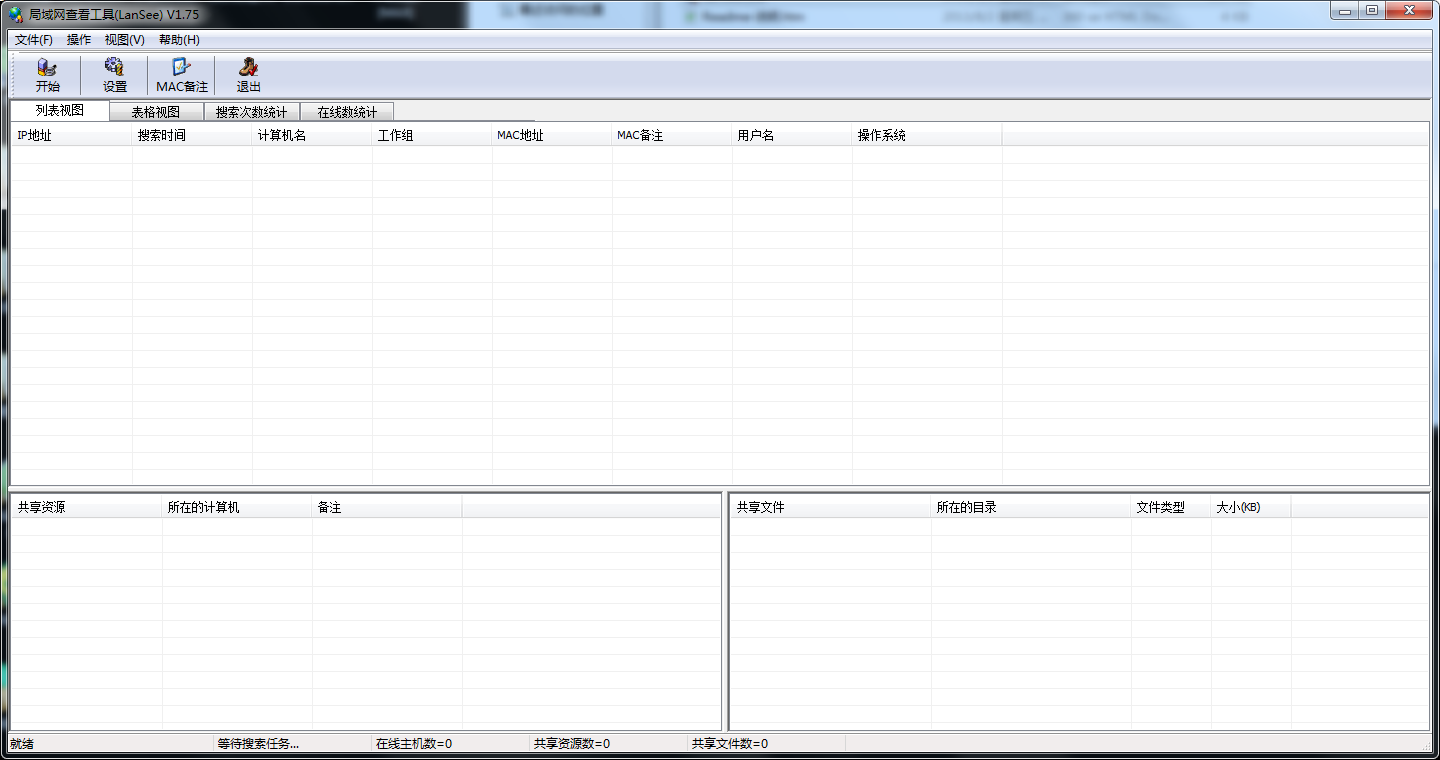This screenshot has width=1440, height=760.
Task: Sort shared files by 大小(KB) header
Action: point(1250,508)
